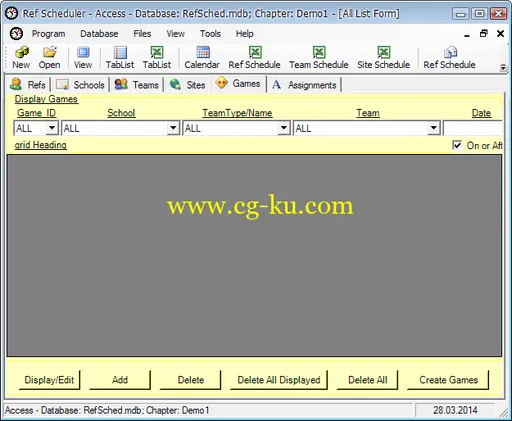Click the Site Schedule toolbar icon
This screenshot has height=421, width=512.
pos(384,52)
